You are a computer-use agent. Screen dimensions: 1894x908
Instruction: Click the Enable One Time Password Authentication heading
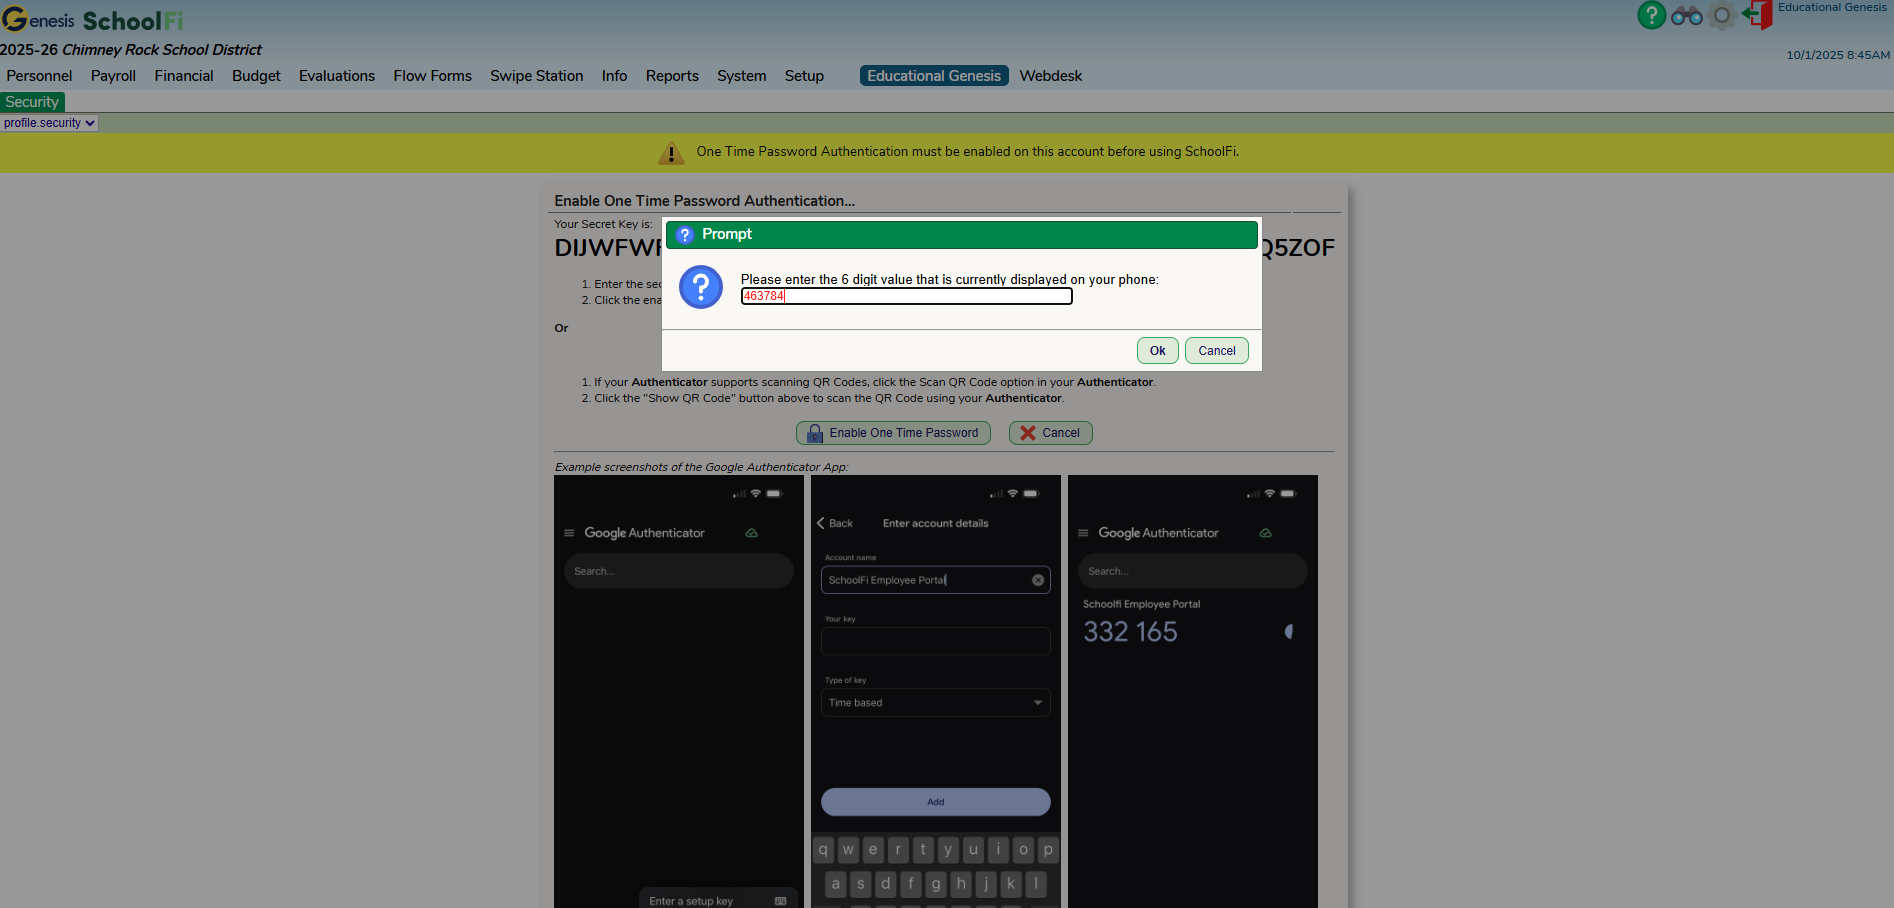[704, 201]
